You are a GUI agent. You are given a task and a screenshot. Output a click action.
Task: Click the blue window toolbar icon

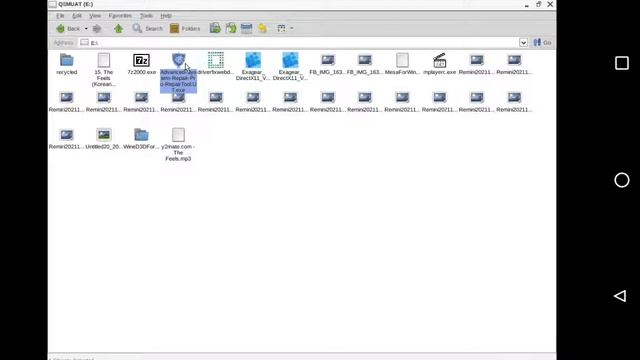click(247, 28)
